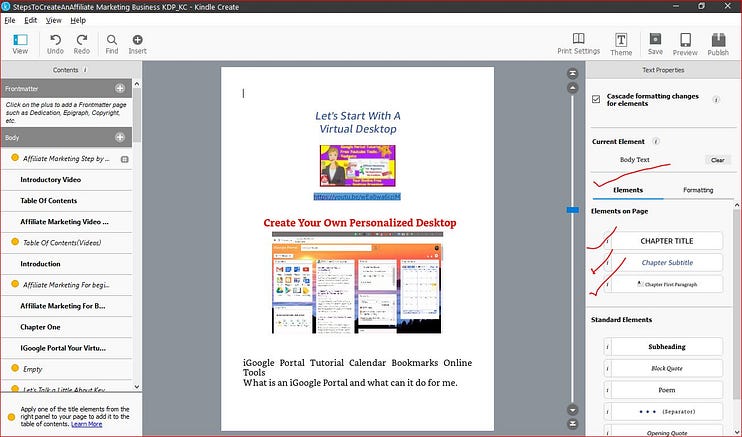Click the personalized desktop screenshot image
This screenshot has height=437, width=742.
pos(357,283)
